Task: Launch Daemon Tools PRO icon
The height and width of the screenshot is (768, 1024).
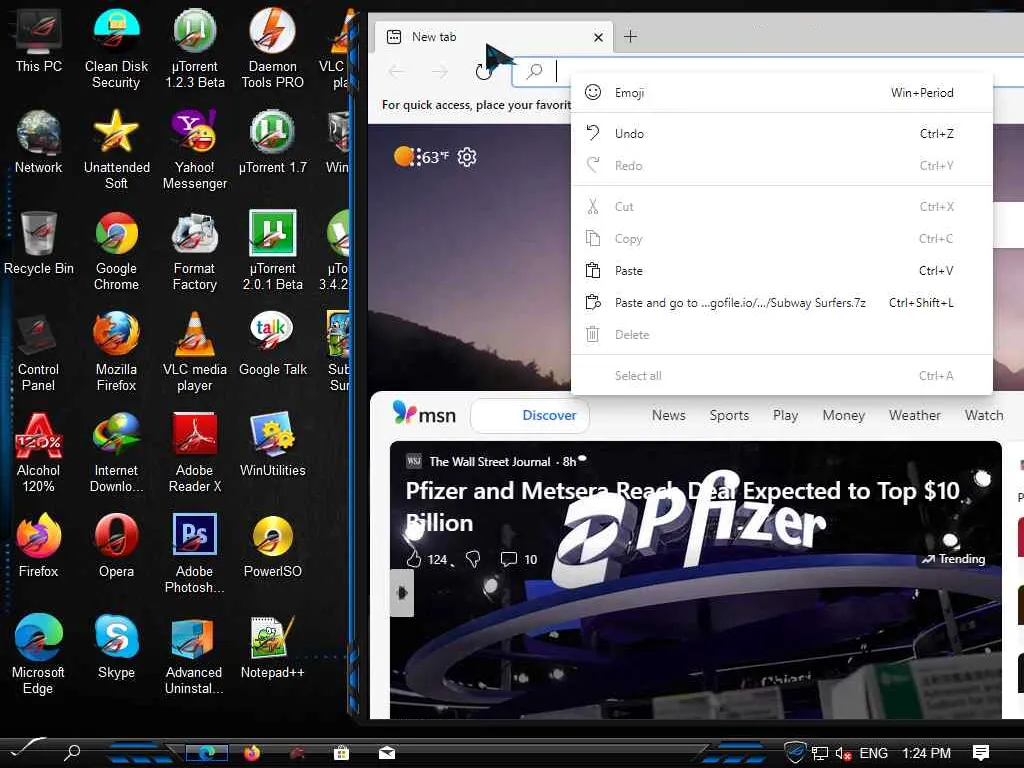Action: [x=272, y=47]
